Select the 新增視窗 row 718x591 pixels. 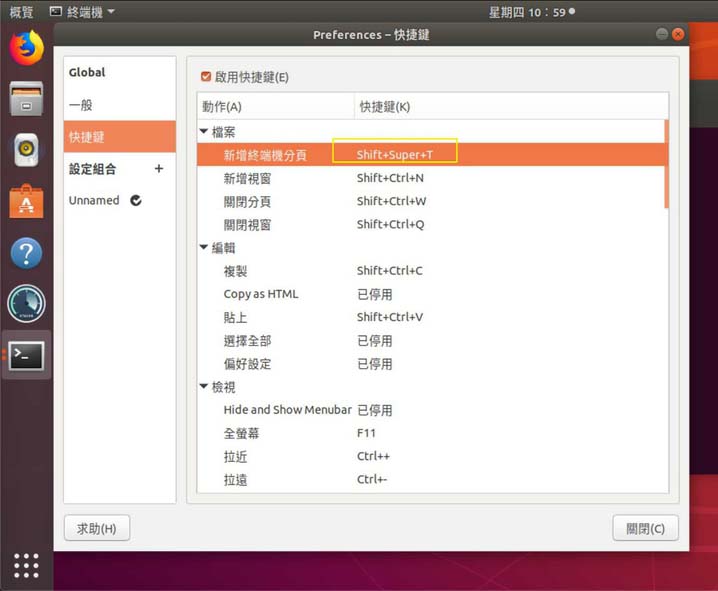(x=431, y=178)
